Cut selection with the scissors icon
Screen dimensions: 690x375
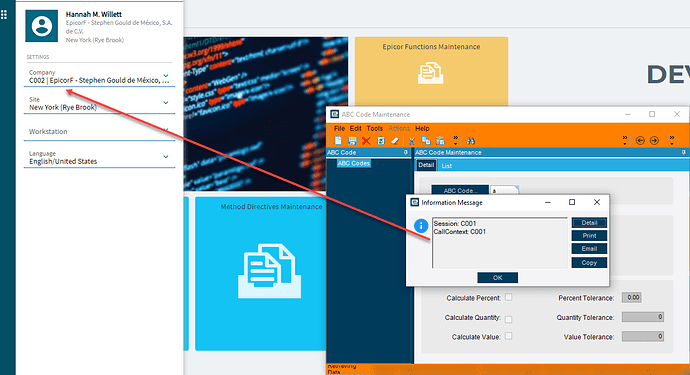click(411, 141)
